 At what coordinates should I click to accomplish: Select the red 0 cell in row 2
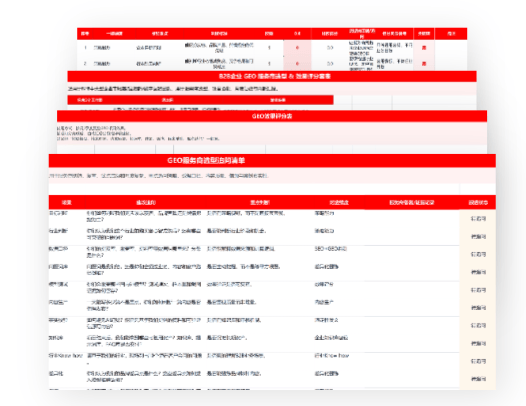tap(297, 63)
